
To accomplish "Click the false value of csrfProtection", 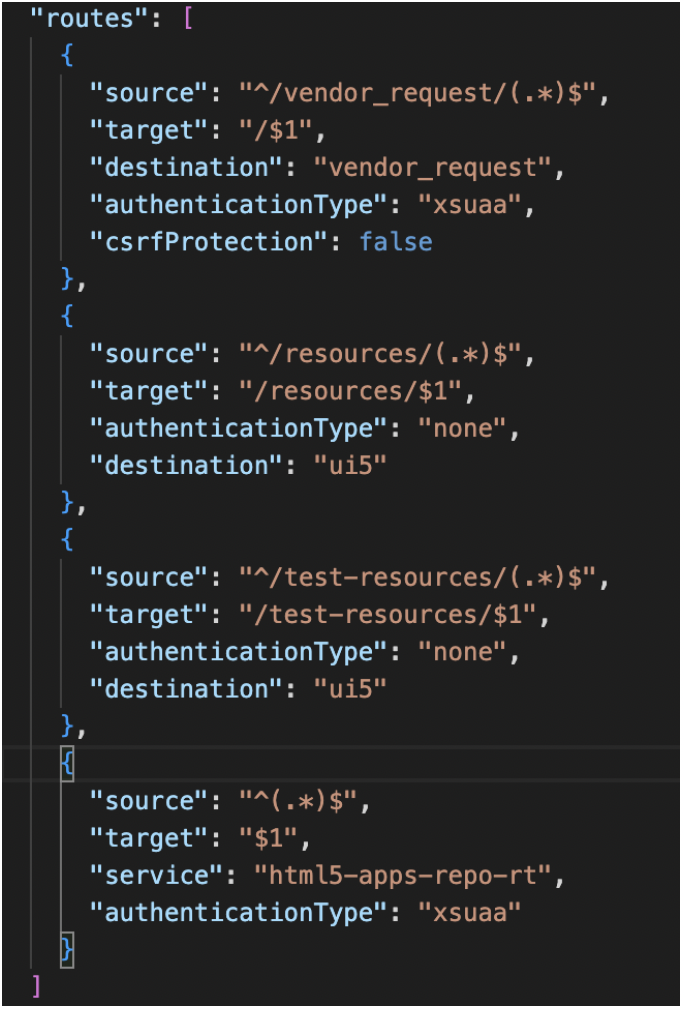I will (x=396, y=241).
